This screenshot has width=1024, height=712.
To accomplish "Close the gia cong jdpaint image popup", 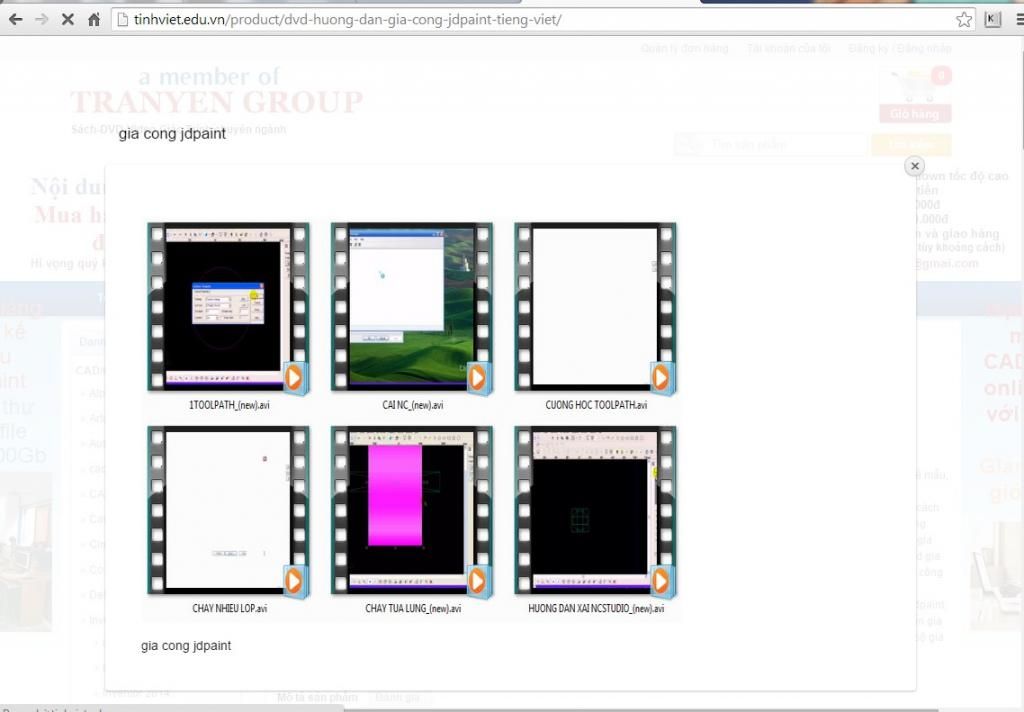I will [914, 166].
